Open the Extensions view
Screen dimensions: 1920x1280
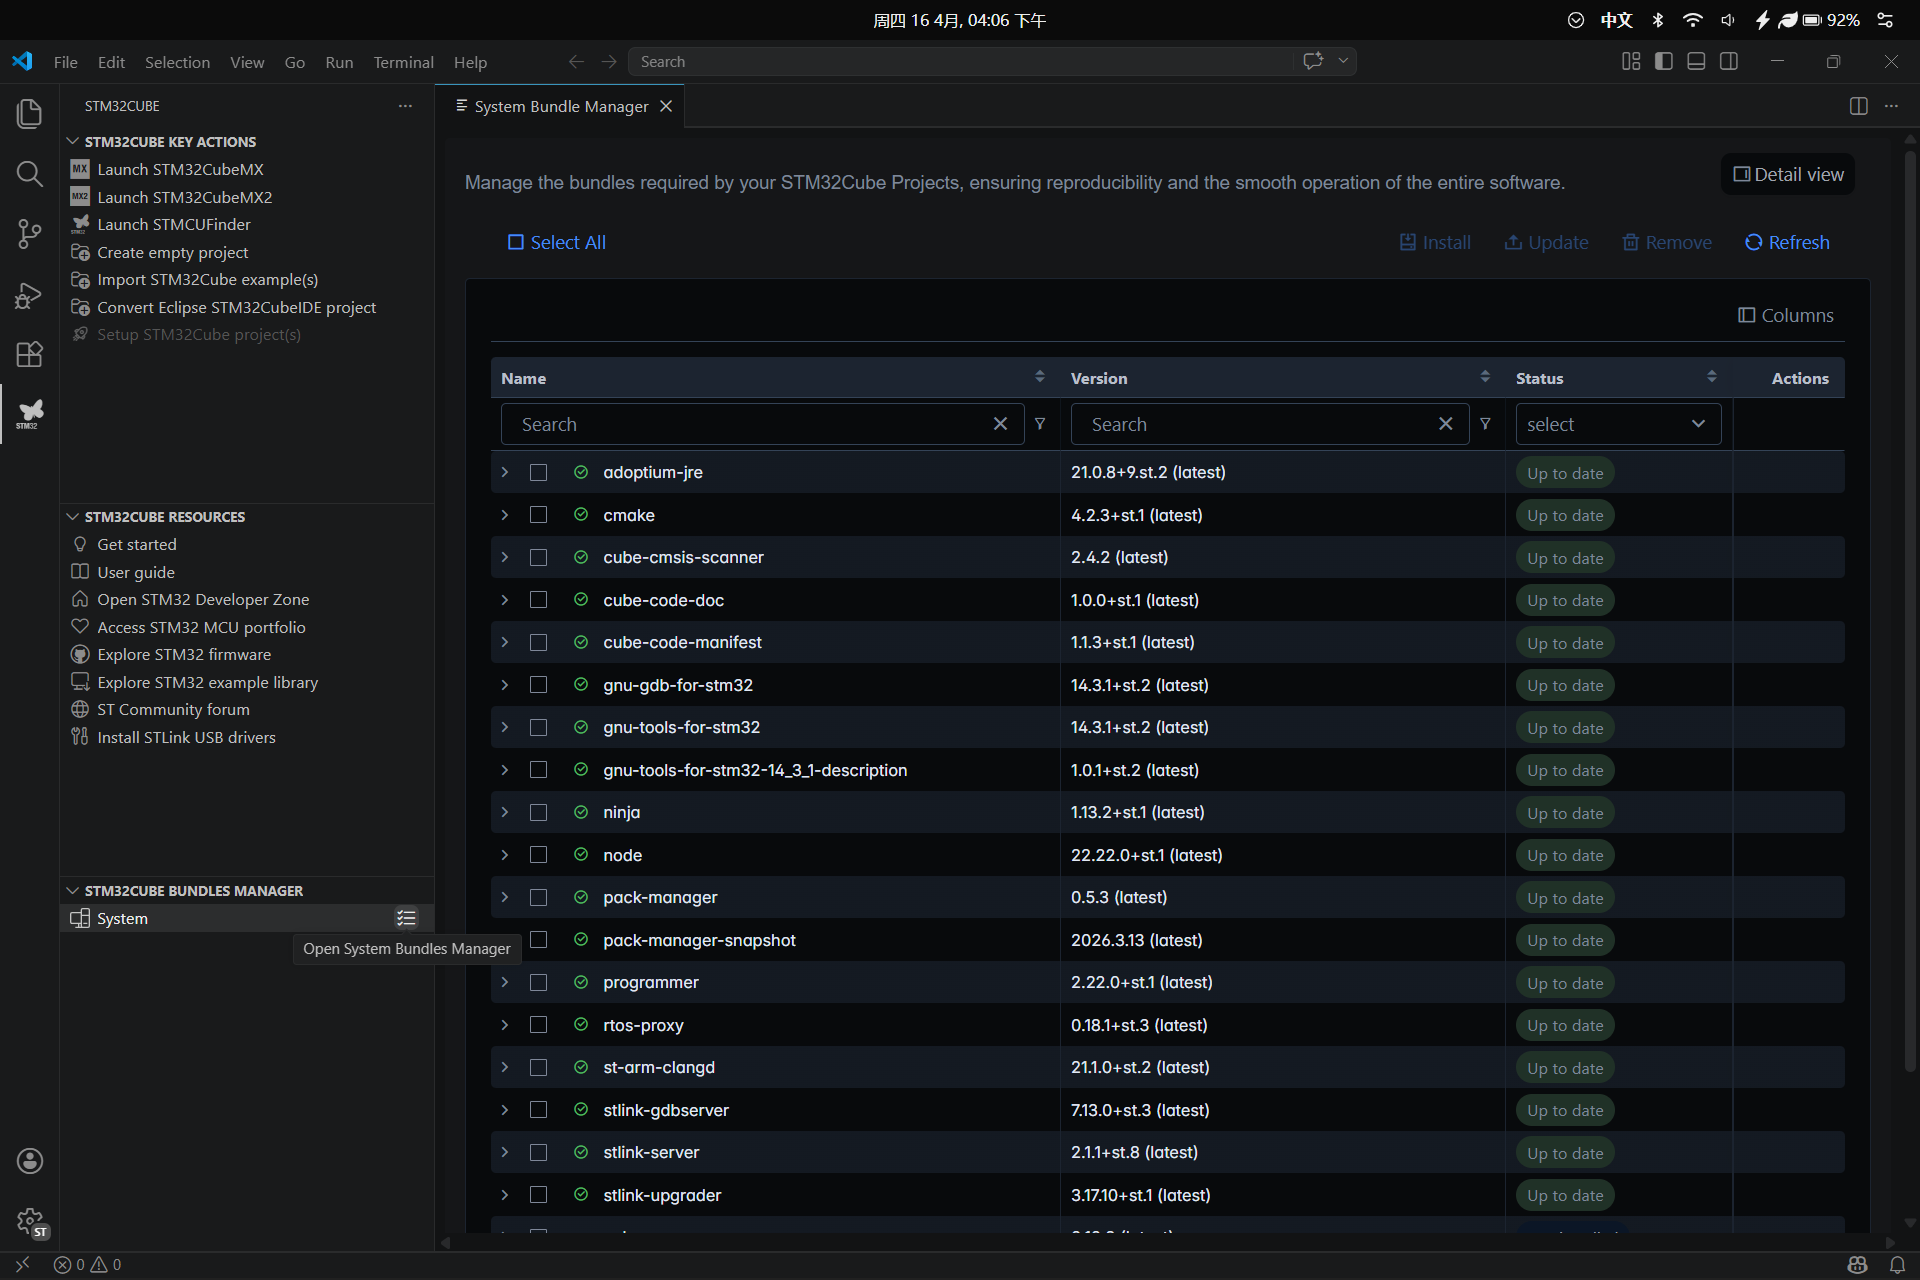[29, 354]
